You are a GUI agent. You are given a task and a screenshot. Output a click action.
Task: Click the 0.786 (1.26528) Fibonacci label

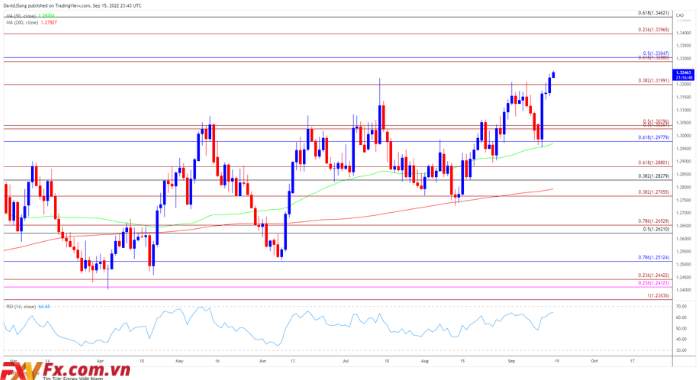654,221
